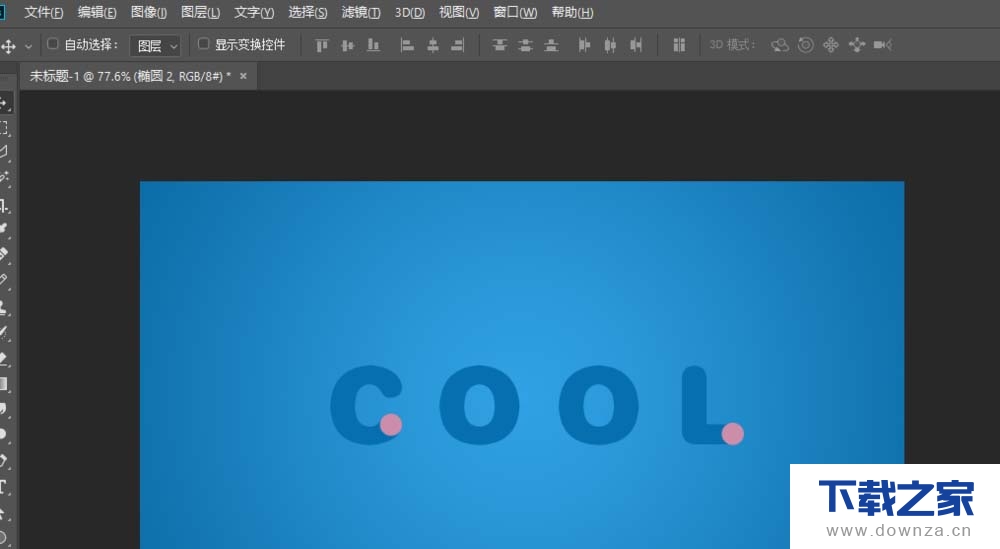Select the Crop tool

click(4, 206)
